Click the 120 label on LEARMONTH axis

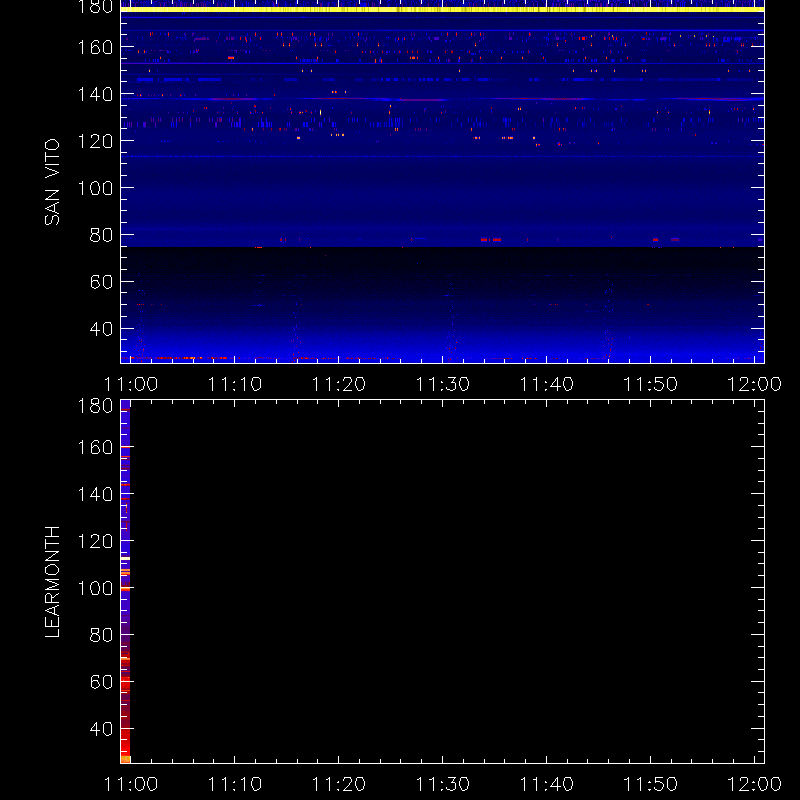coord(95,541)
